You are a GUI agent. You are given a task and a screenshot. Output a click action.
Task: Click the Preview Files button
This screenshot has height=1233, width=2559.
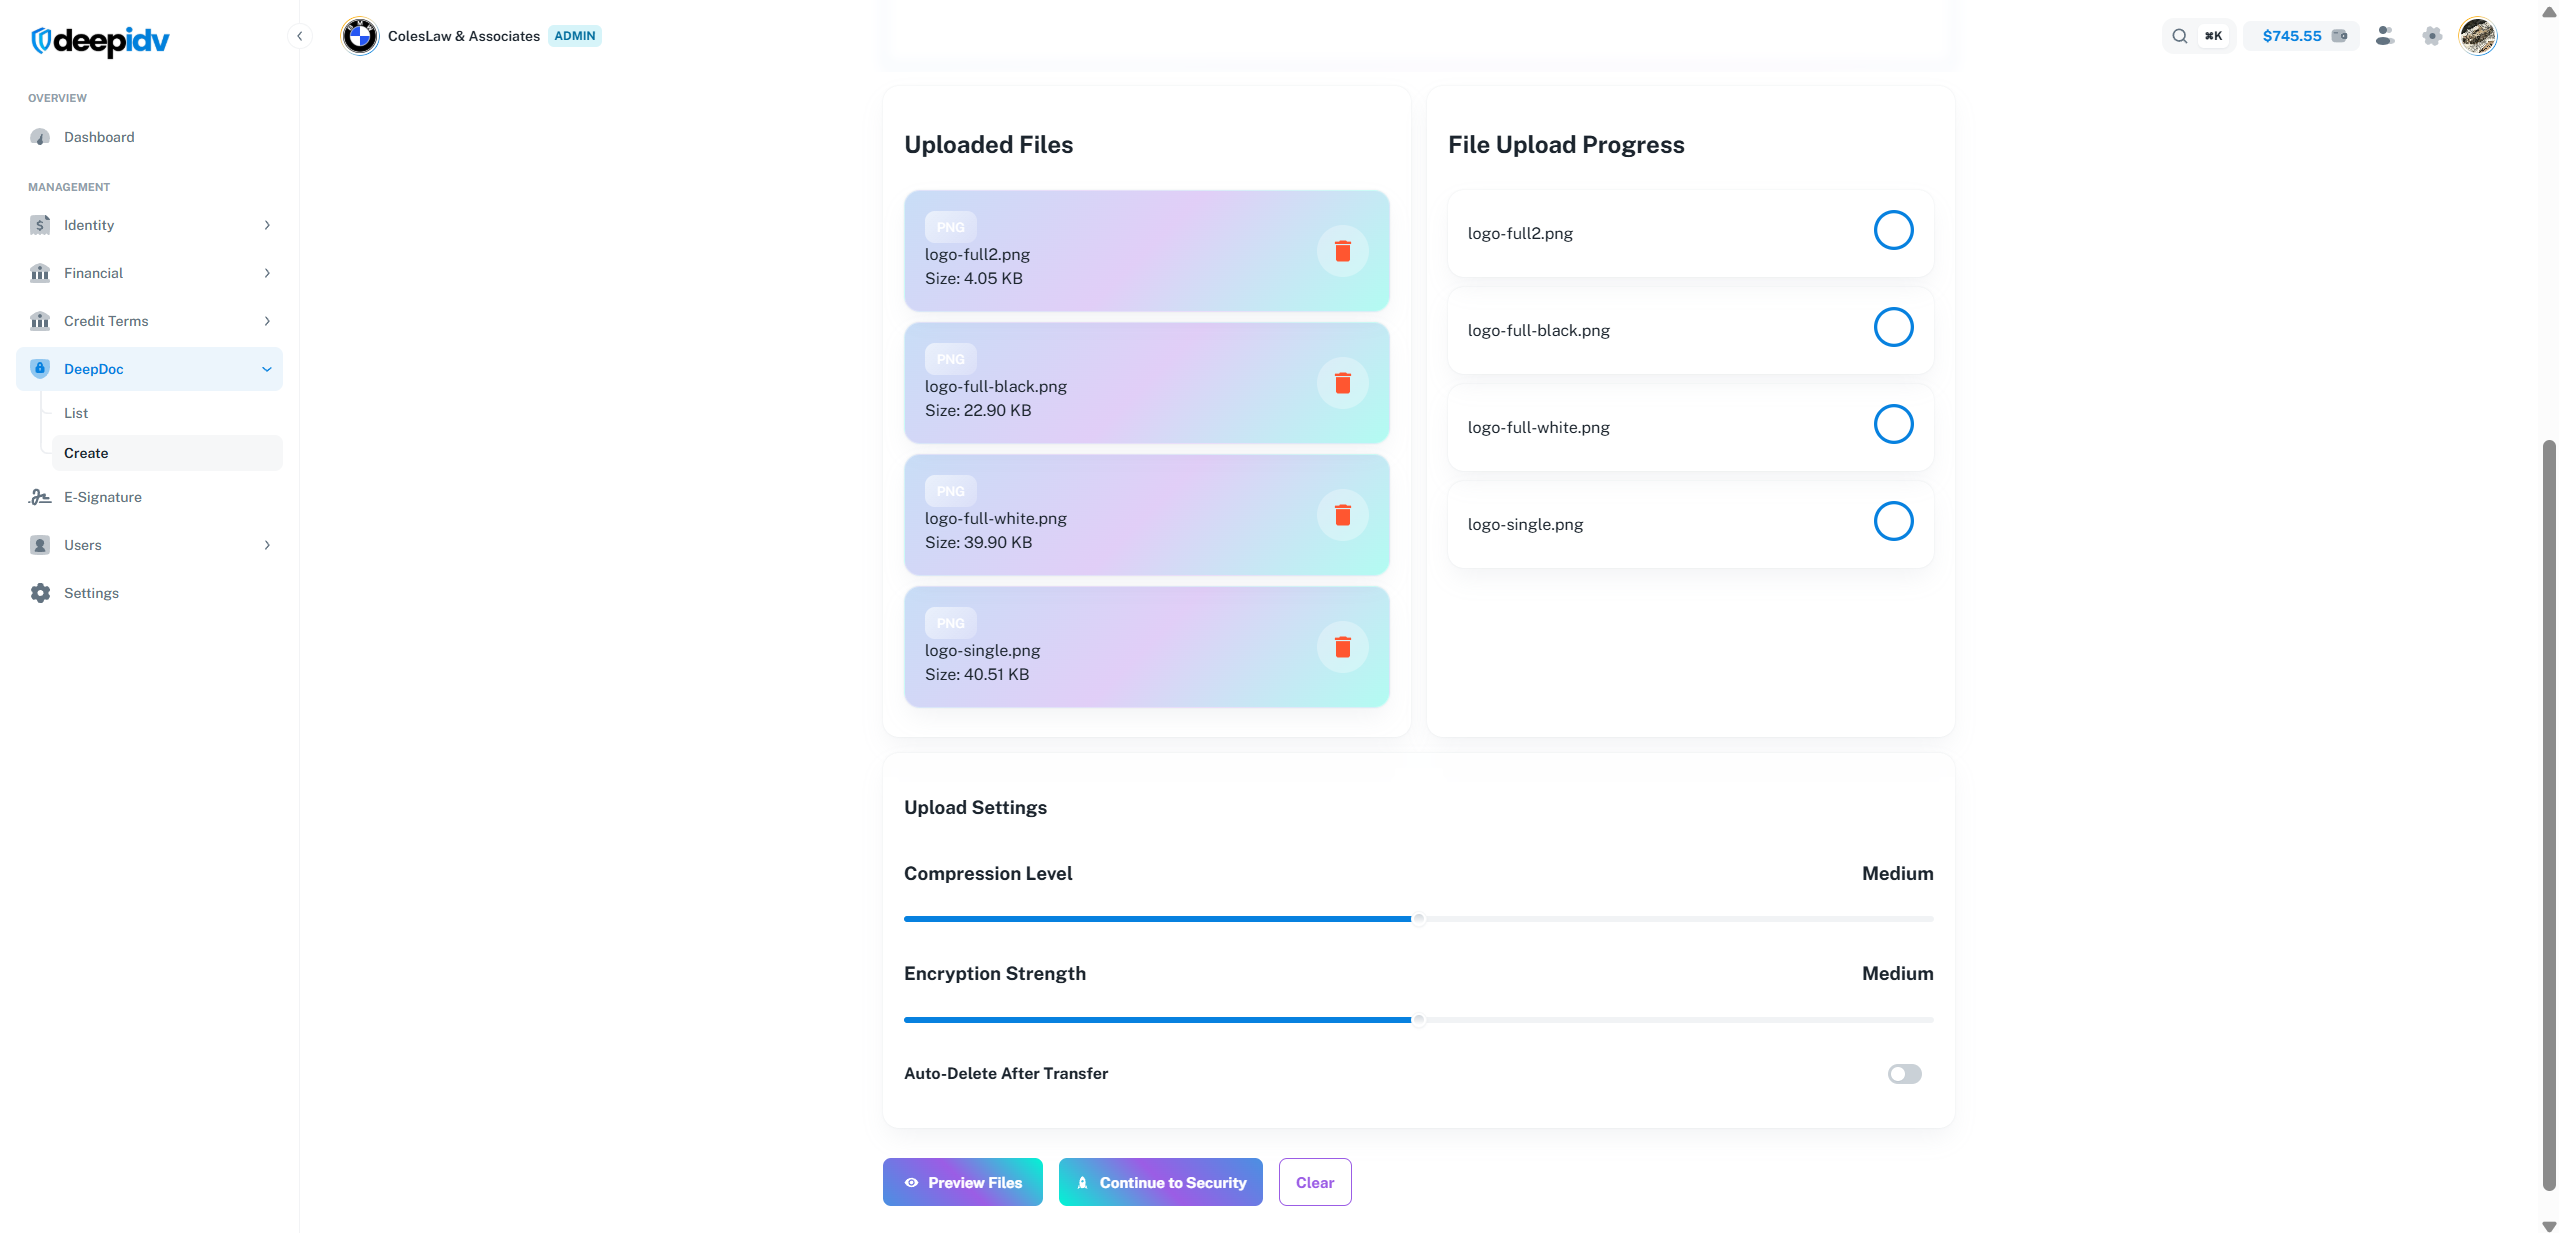[962, 1182]
